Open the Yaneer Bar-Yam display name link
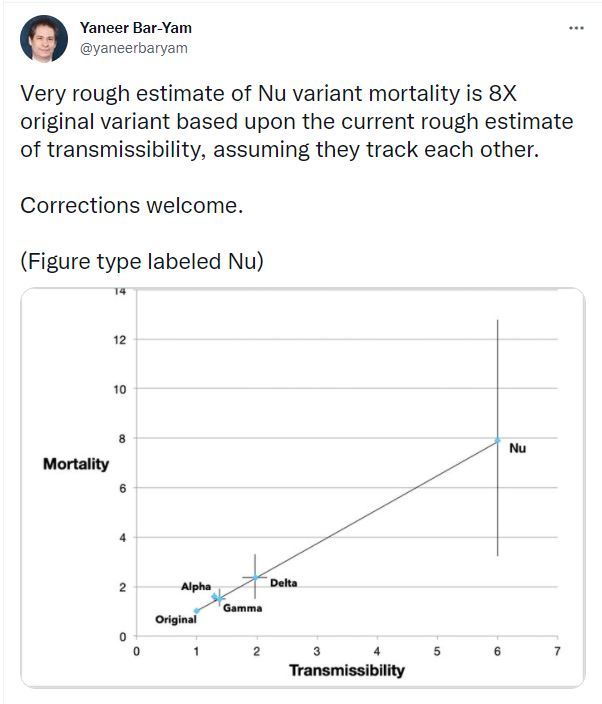Image resolution: width=602 pixels, height=704 pixels. tap(136, 28)
